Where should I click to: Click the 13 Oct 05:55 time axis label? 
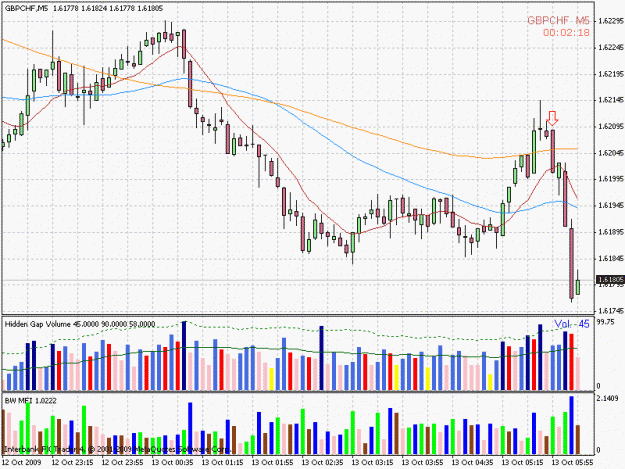[572, 463]
